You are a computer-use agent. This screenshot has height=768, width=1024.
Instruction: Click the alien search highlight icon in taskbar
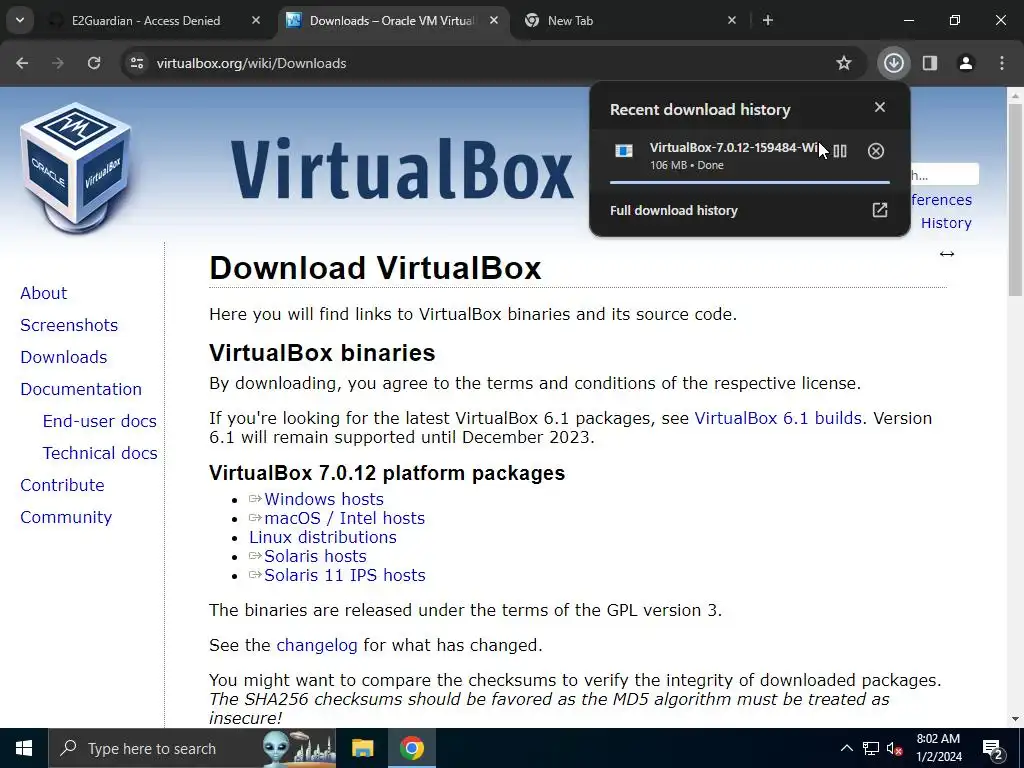(299, 748)
